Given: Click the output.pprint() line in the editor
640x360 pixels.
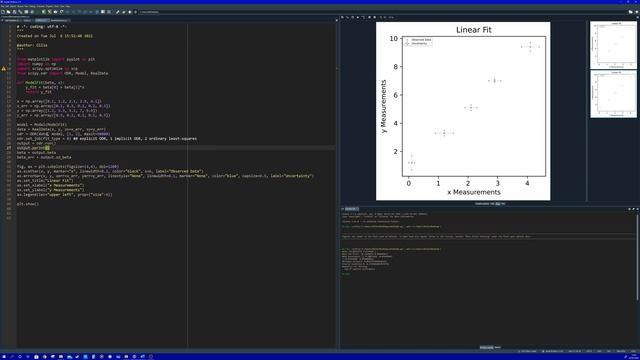Looking at the screenshot, I should (x=33, y=148).
